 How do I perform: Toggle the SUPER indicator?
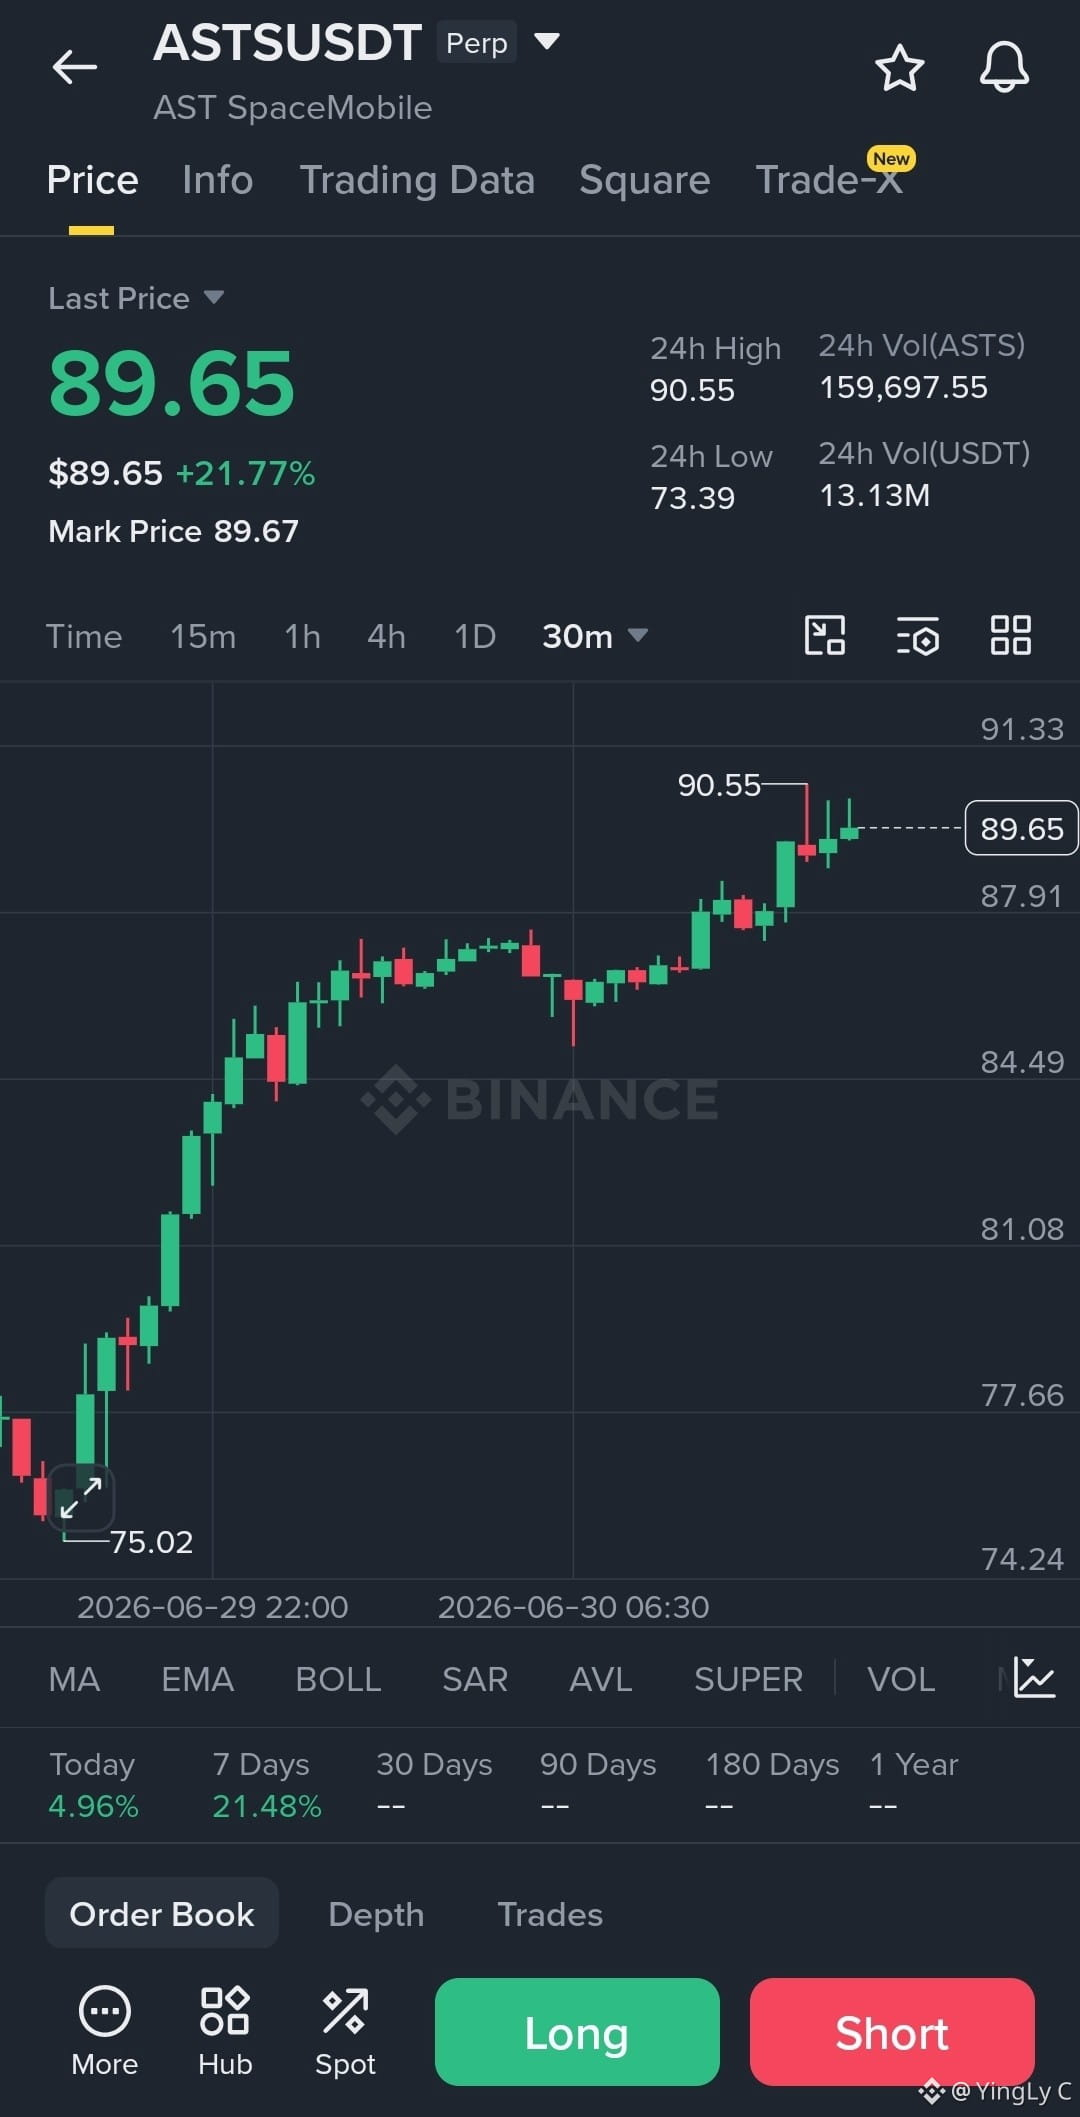click(748, 1679)
